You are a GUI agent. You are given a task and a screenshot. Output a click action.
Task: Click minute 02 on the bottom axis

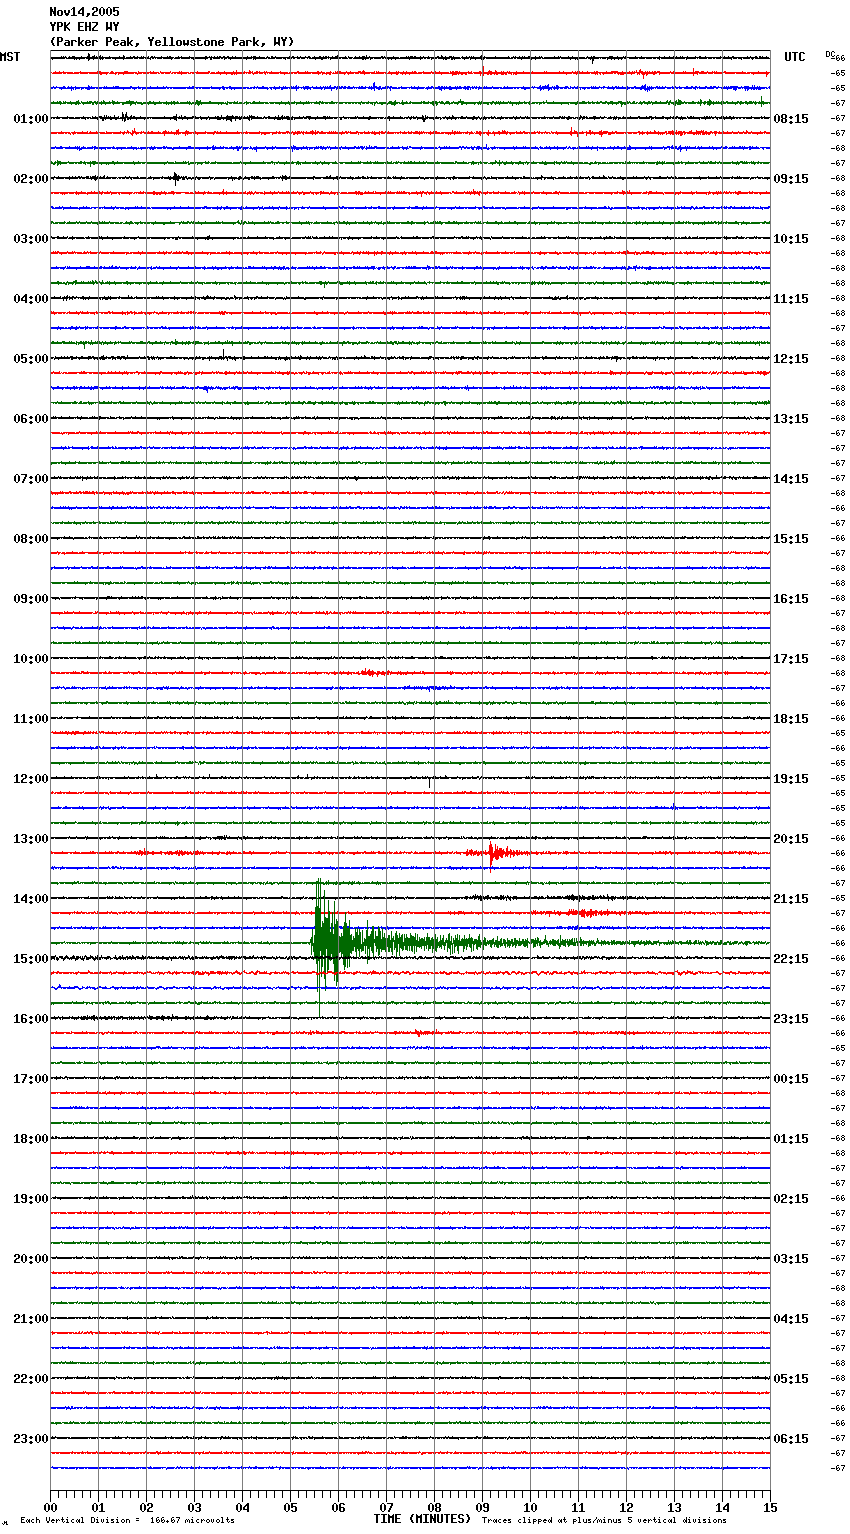(x=146, y=1507)
